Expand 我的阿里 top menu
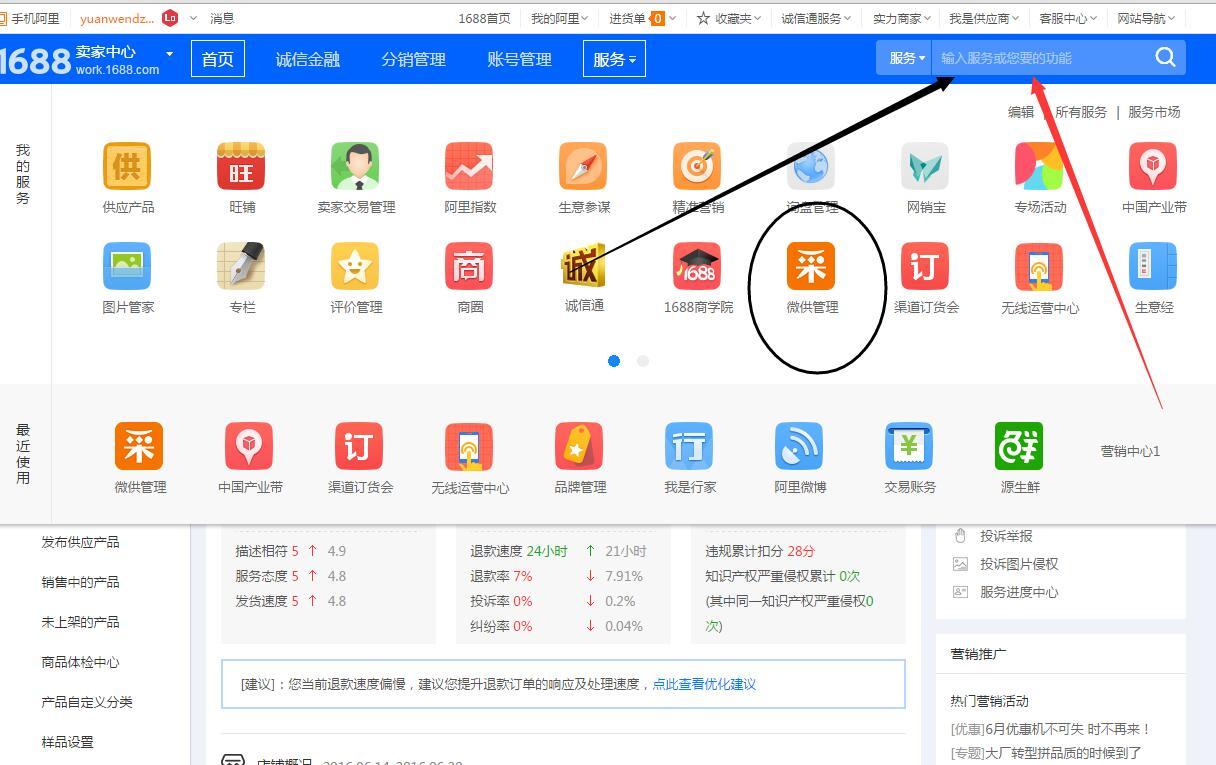1216x765 pixels. click(559, 18)
